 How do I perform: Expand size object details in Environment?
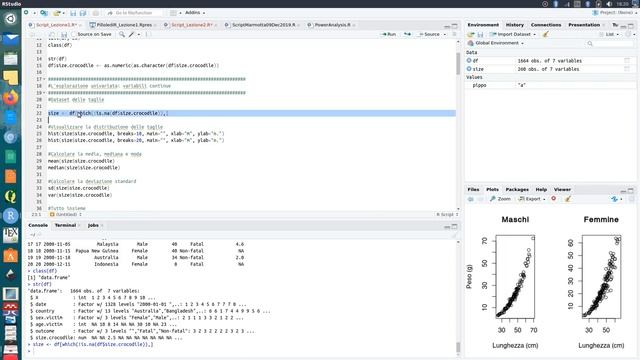469,69
